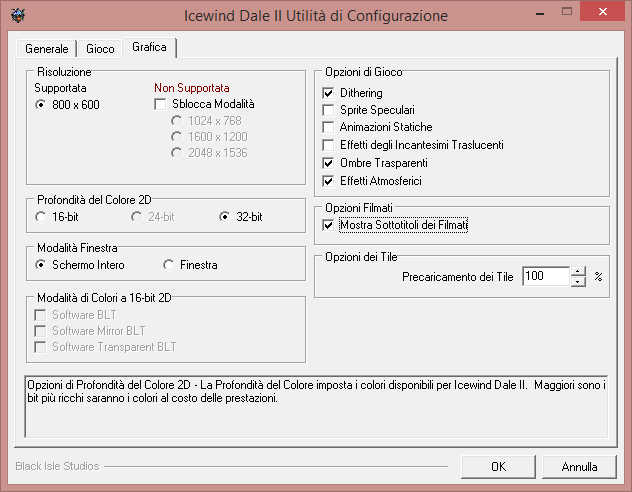
Task: Click the 'Non Supportata' red label
Action: (x=192, y=88)
